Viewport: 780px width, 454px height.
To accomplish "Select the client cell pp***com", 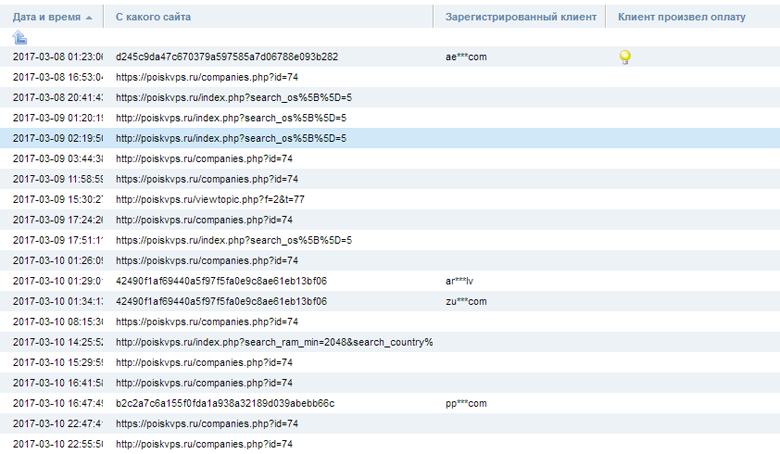I will 466,403.
